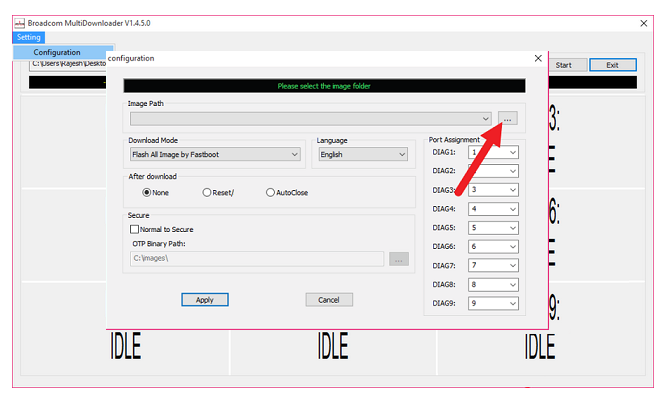Close the configuration dialog
This screenshot has height=396, width=665.
(538, 58)
